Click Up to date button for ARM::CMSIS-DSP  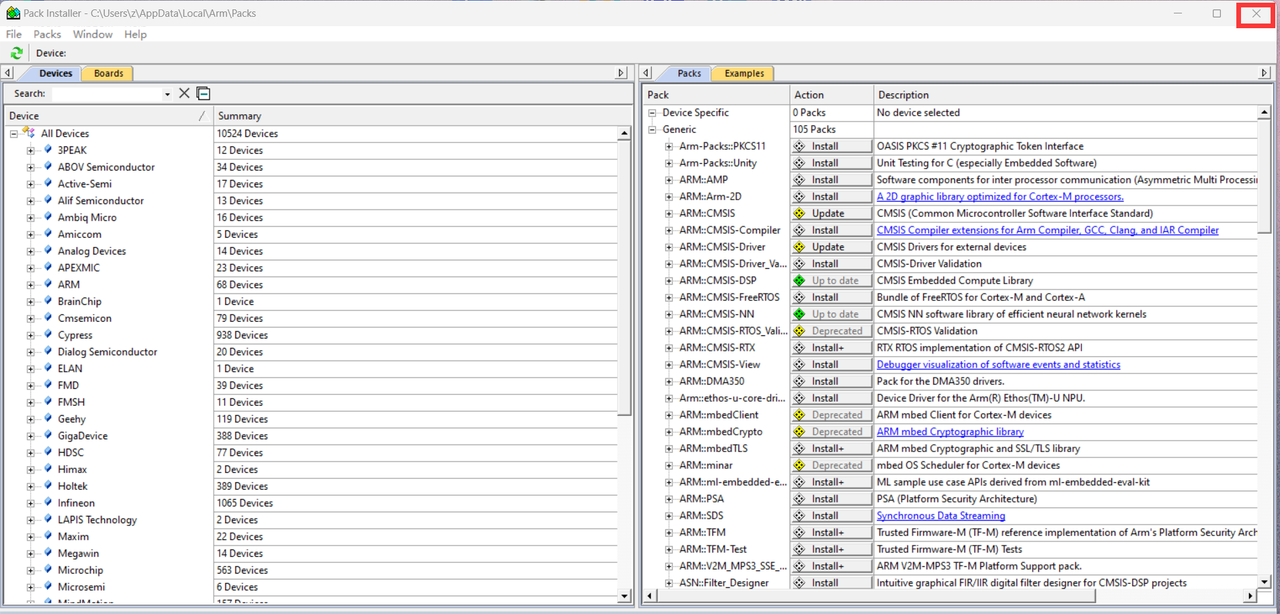pos(832,281)
